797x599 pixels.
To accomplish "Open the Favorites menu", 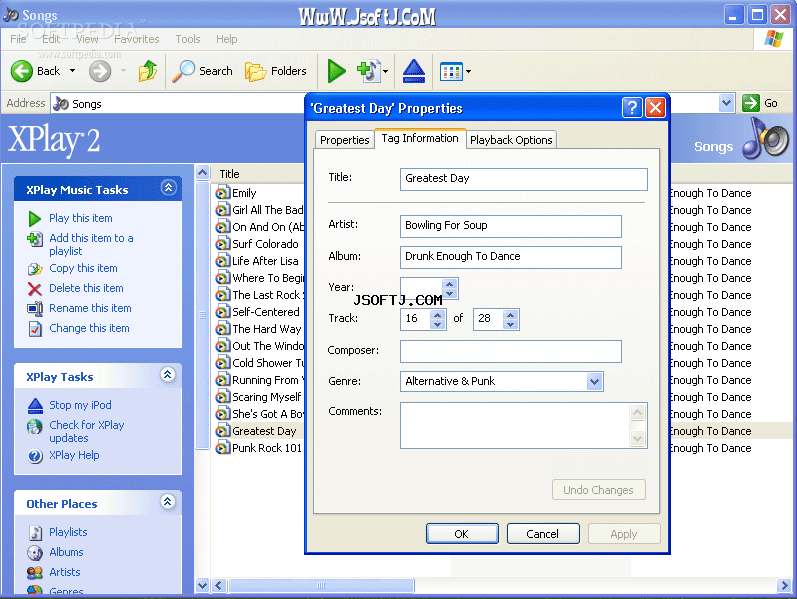I will click(x=136, y=39).
